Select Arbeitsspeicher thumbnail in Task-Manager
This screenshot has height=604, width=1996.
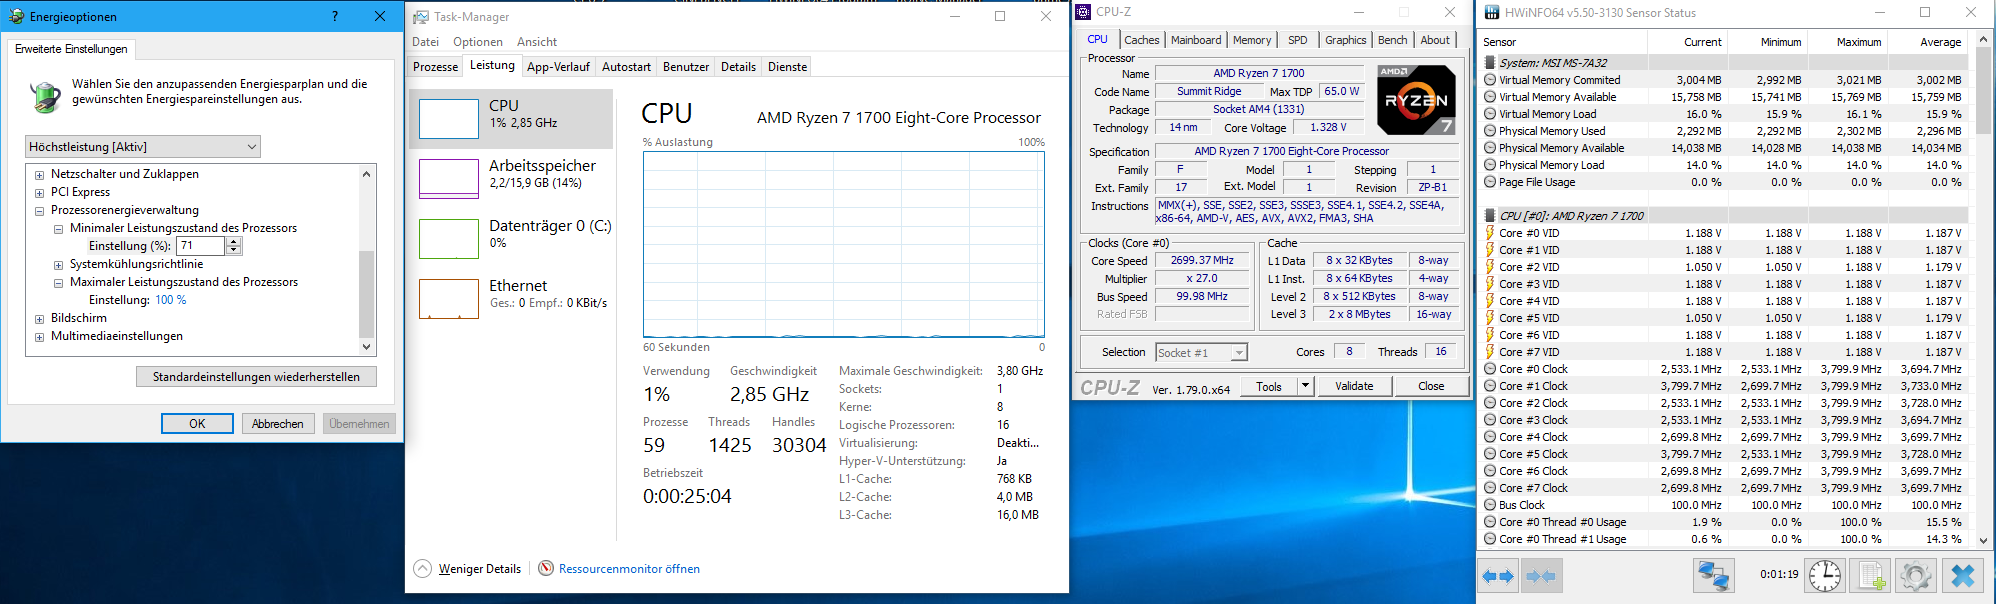click(449, 179)
